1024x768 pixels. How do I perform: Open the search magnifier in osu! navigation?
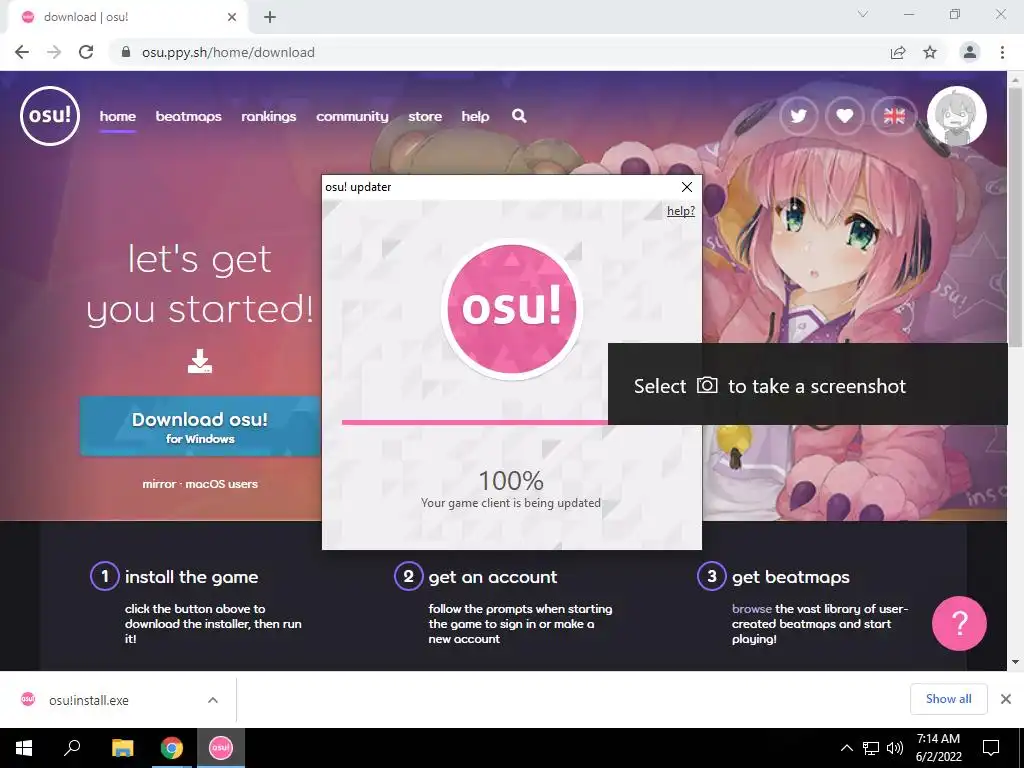coord(519,116)
